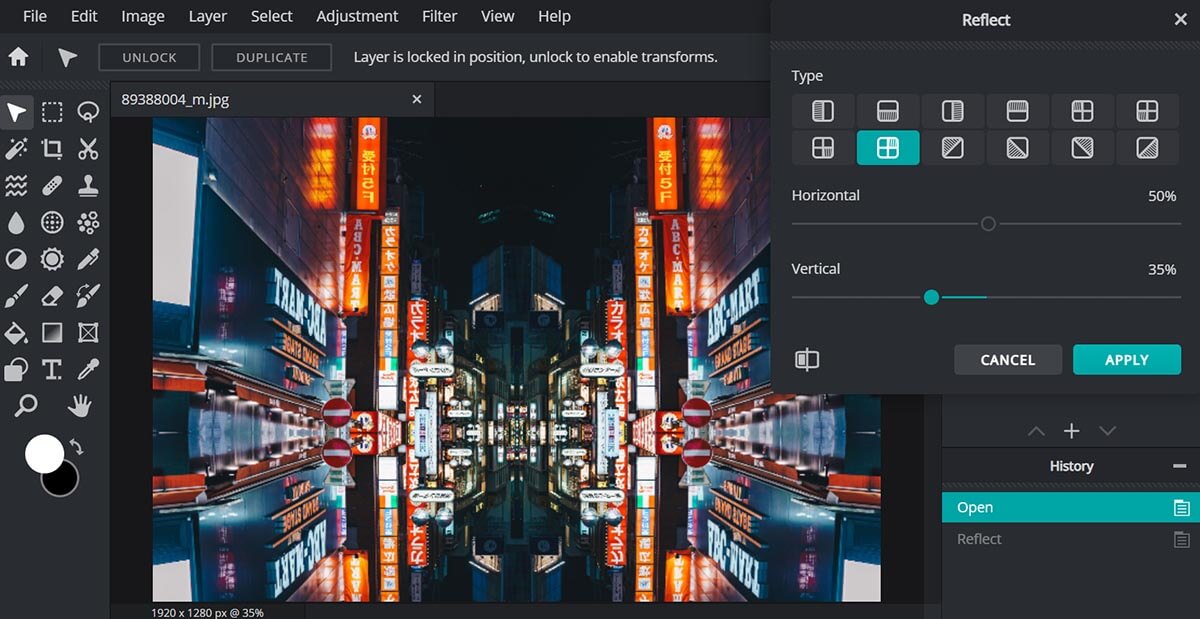Open the Adjustment menu
The width and height of the screenshot is (1200, 619).
point(357,16)
